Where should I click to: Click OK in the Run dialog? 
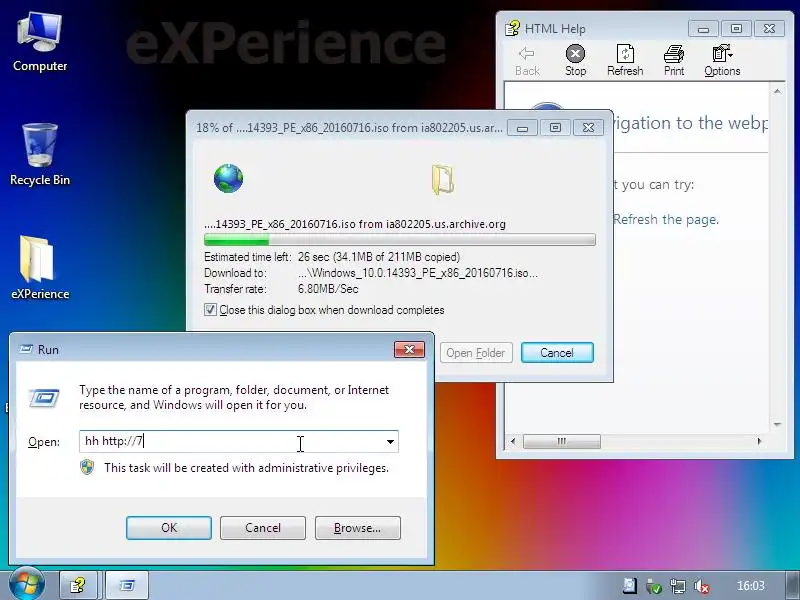[x=169, y=528]
